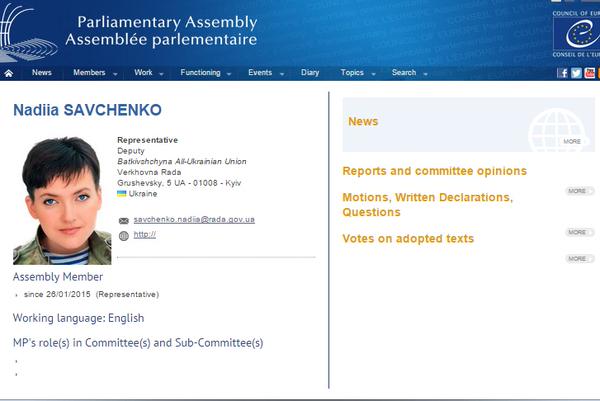Click the email envelope icon
This screenshot has height=401, width=600.
(124, 221)
